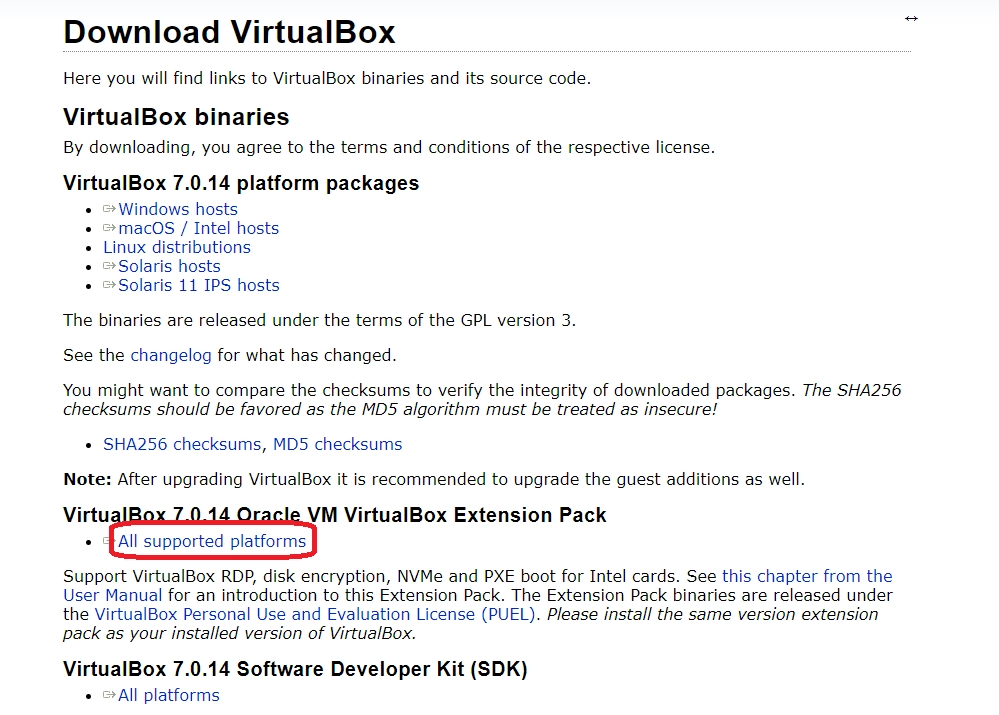The image size is (999, 715).
Task: Click the VirtualBox 7.0.14 Software Developer Kit heading
Action: pos(295,669)
